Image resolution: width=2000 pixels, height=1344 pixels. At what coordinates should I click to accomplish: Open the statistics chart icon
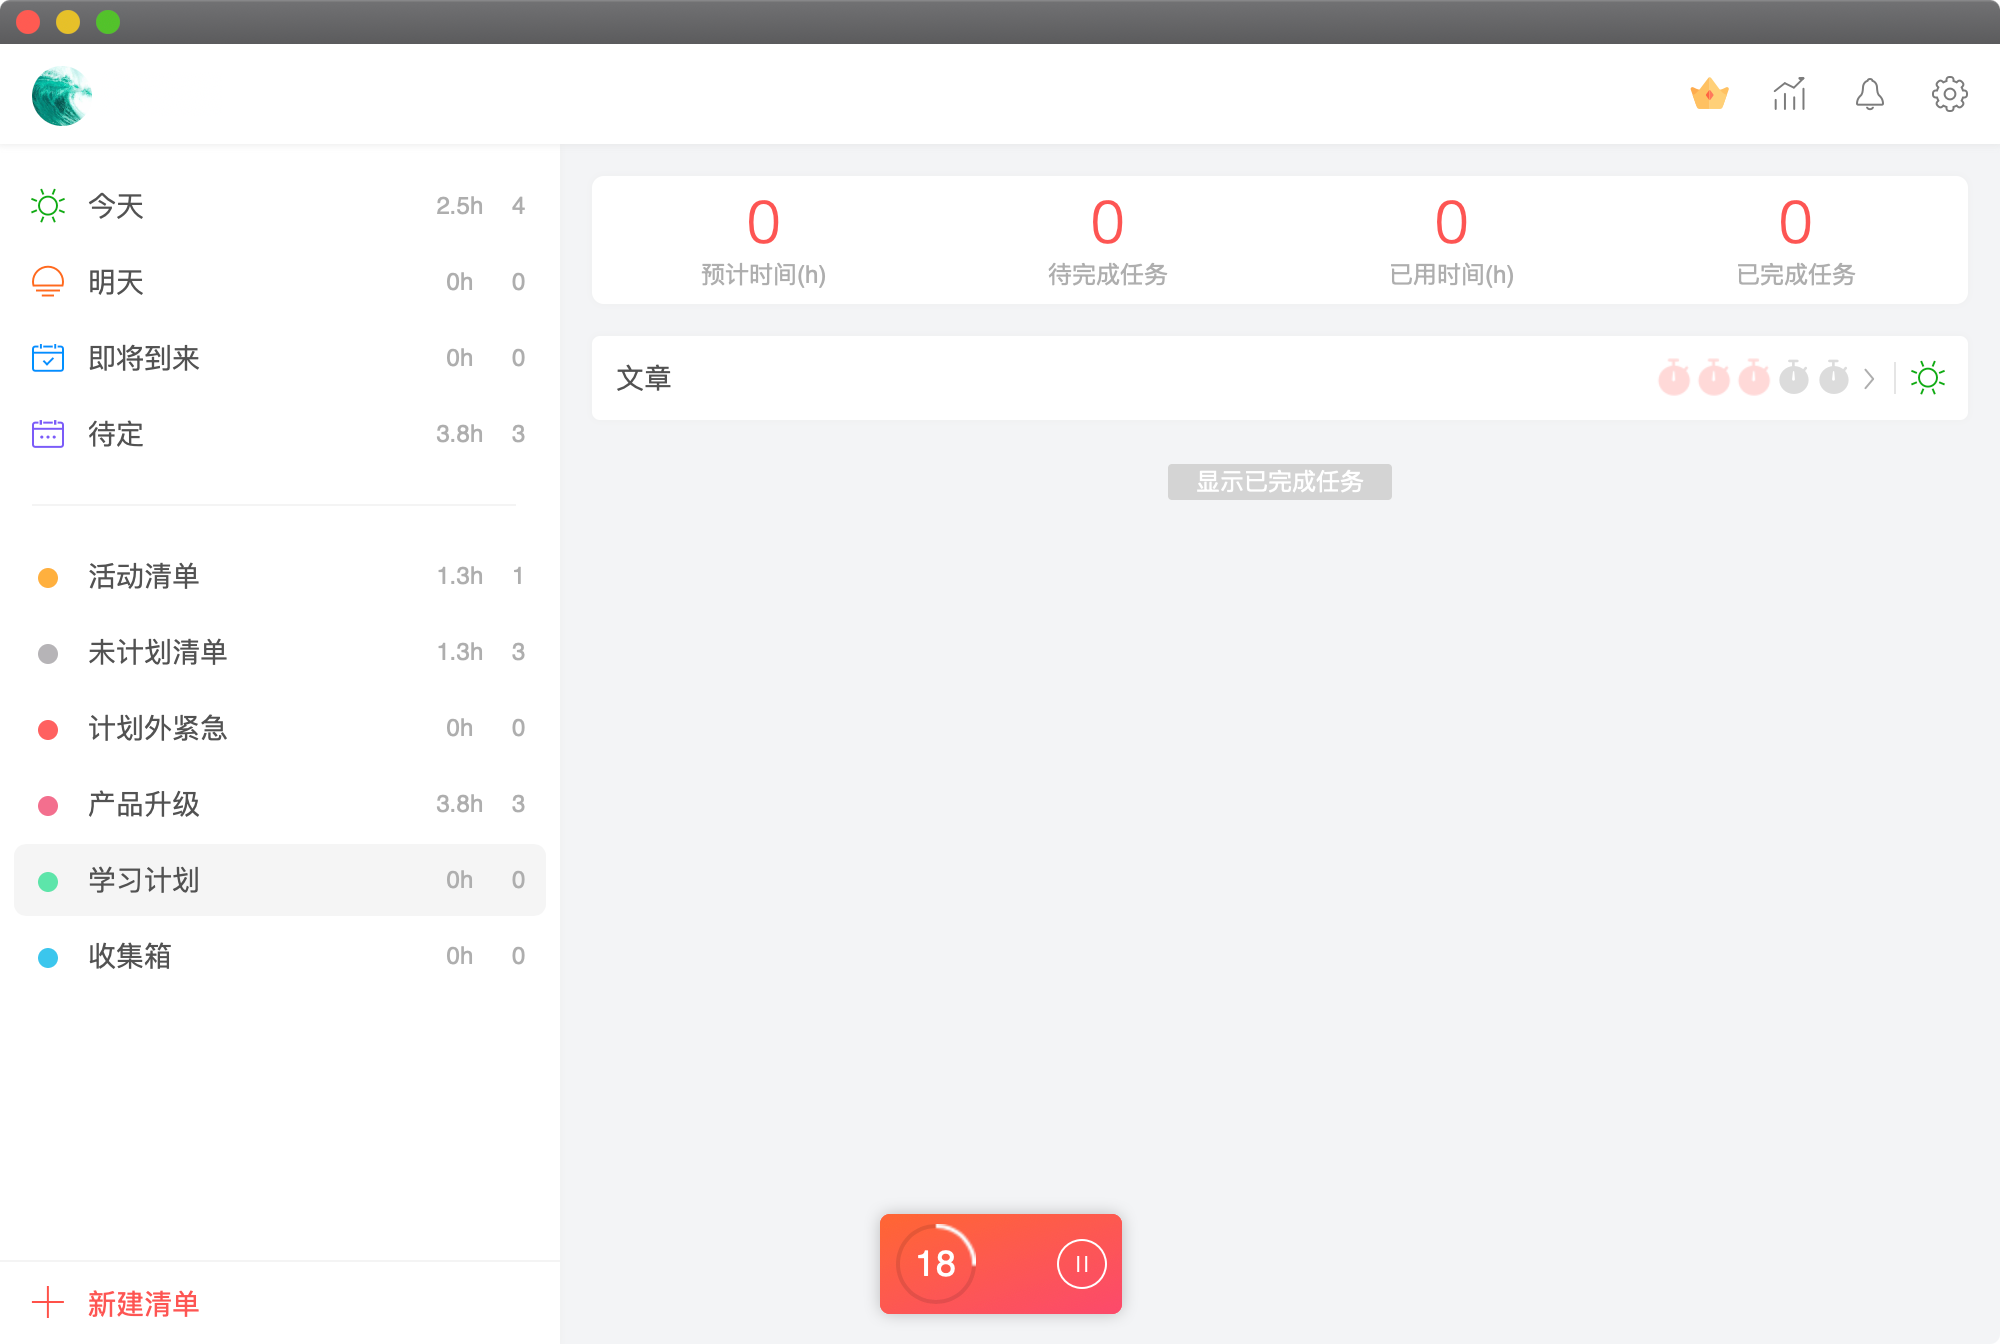tap(1789, 94)
